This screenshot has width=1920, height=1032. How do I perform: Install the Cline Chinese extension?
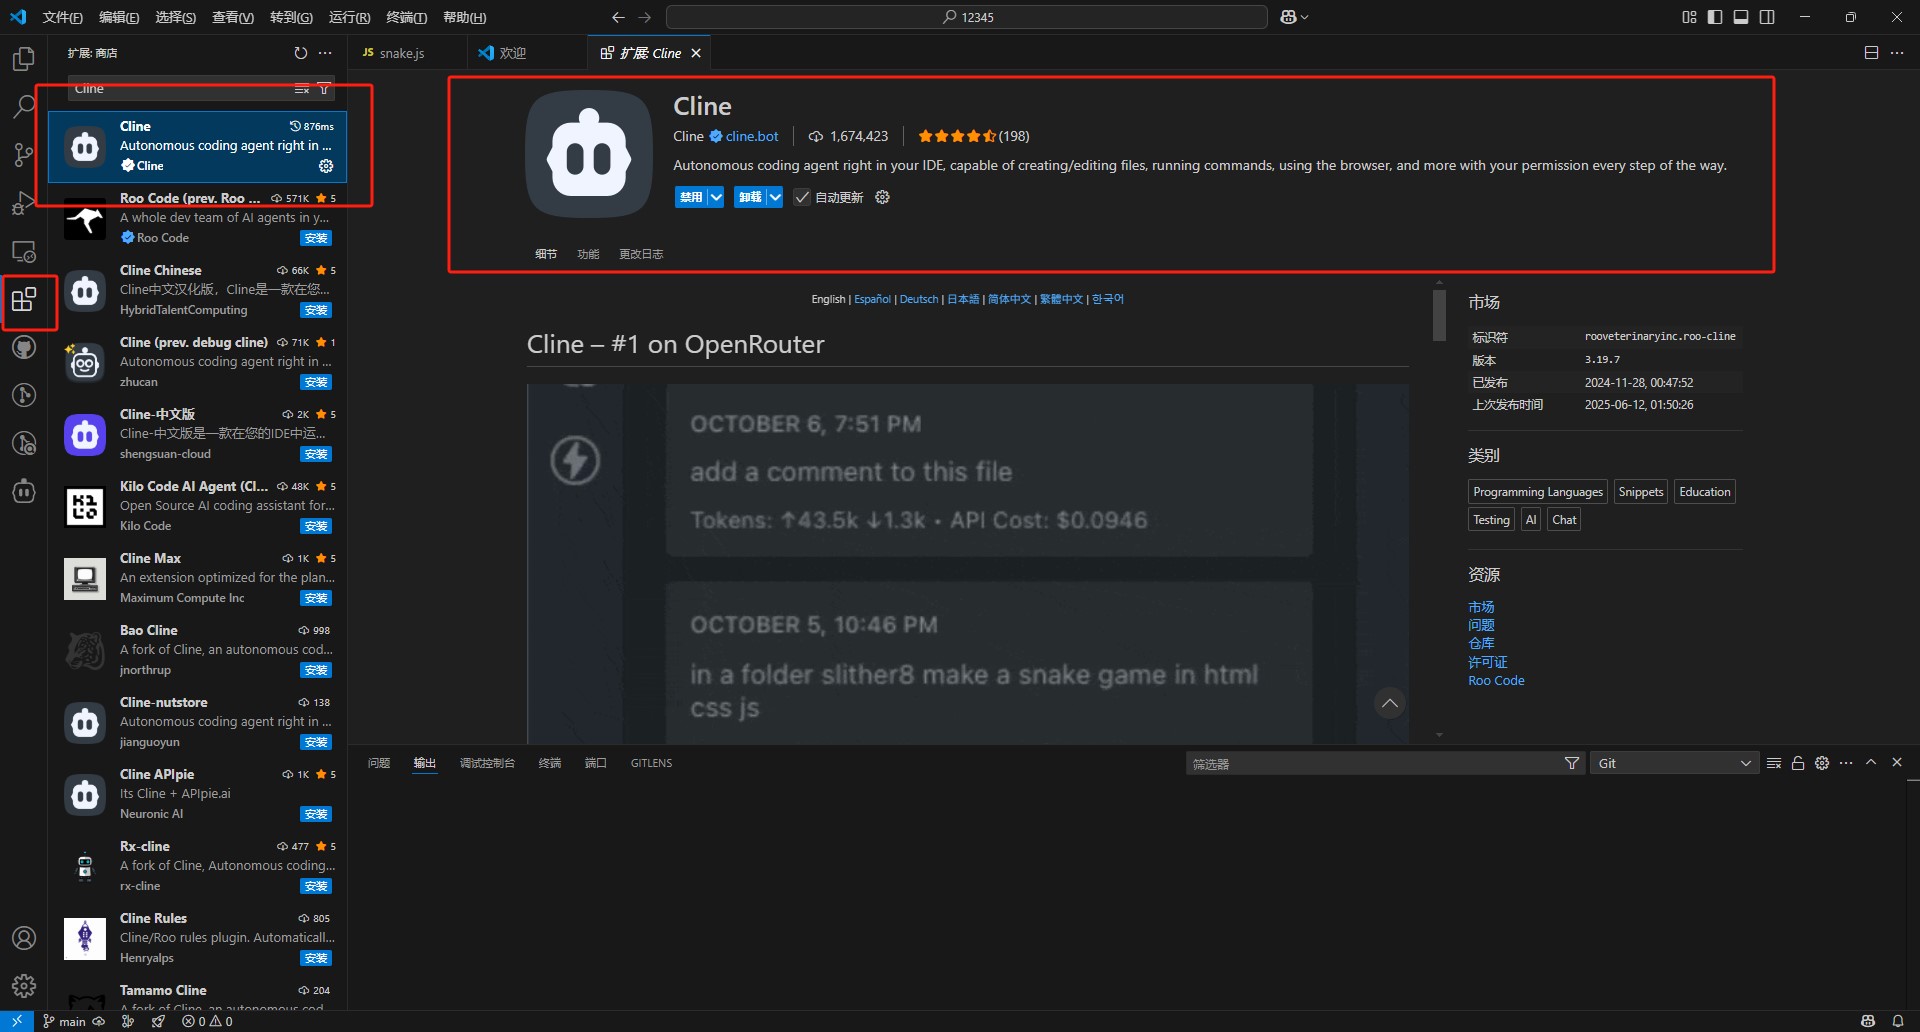pos(316,310)
